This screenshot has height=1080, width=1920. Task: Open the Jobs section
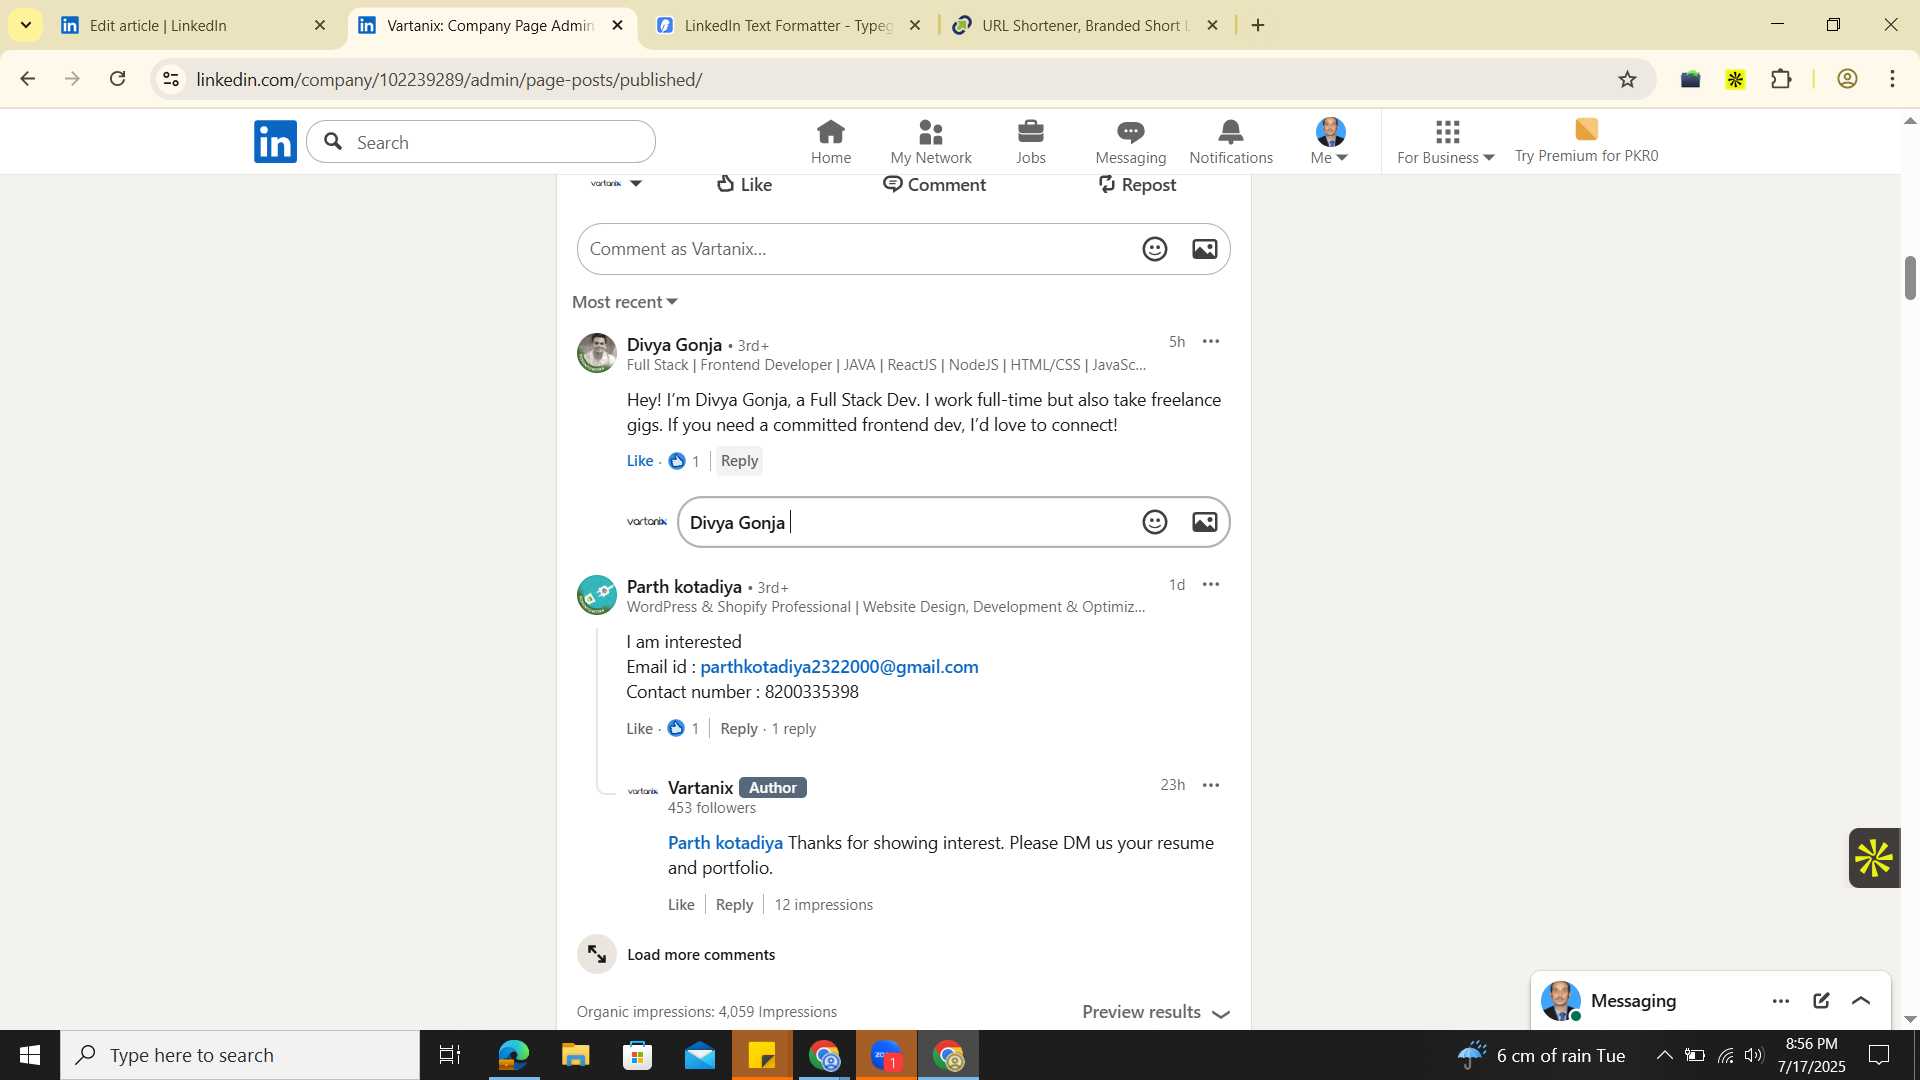(1030, 141)
